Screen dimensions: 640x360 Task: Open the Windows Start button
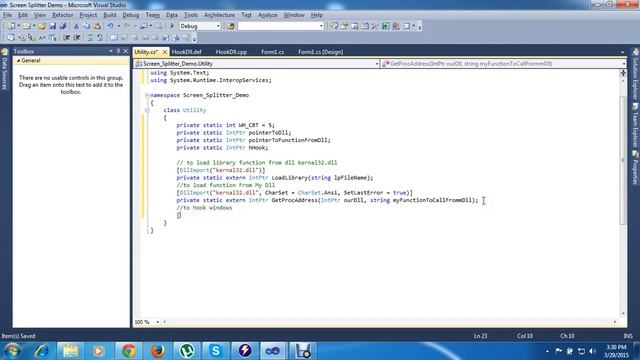12,351
